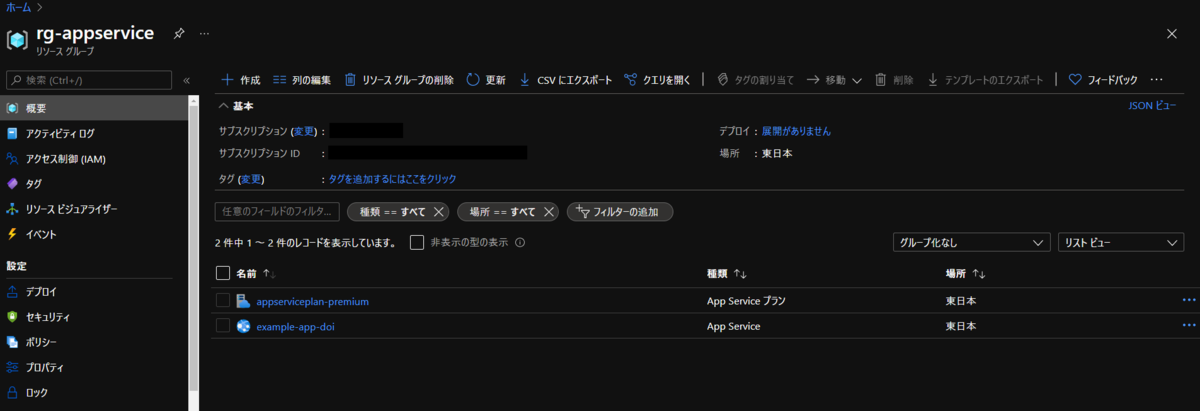Toggle the select-all checkbox in header
Image resolution: width=1200 pixels, height=411 pixels.
(x=223, y=273)
